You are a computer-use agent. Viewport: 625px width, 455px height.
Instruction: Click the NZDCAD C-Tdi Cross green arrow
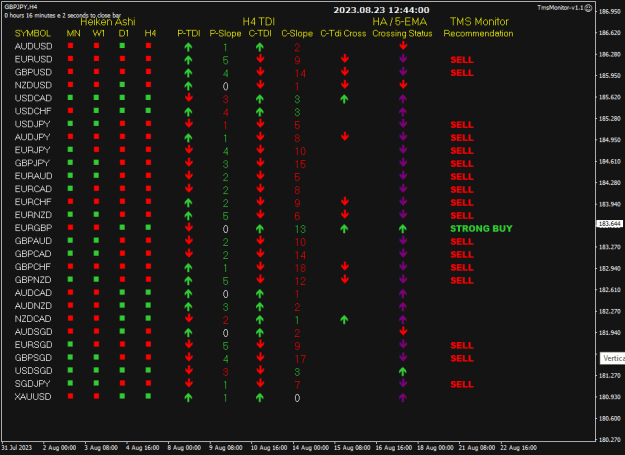tap(344, 320)
